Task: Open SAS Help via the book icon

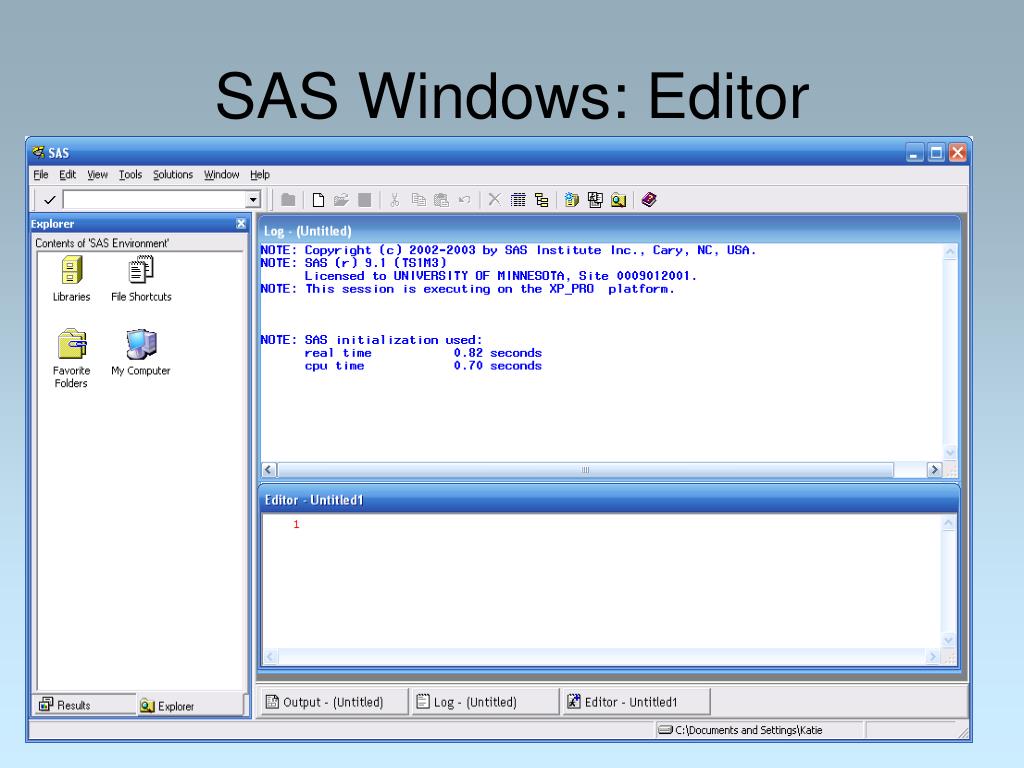Action: [x=648, y=200]
